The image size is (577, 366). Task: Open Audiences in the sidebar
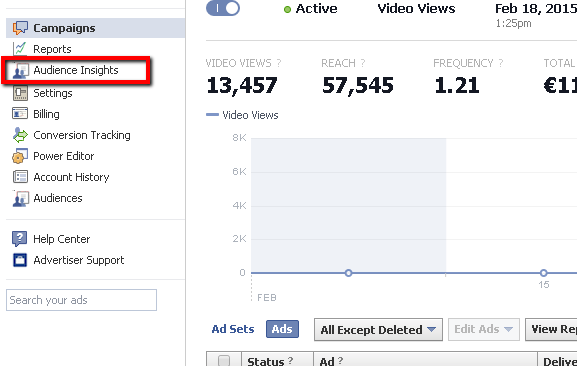click(x=58, y=198)
